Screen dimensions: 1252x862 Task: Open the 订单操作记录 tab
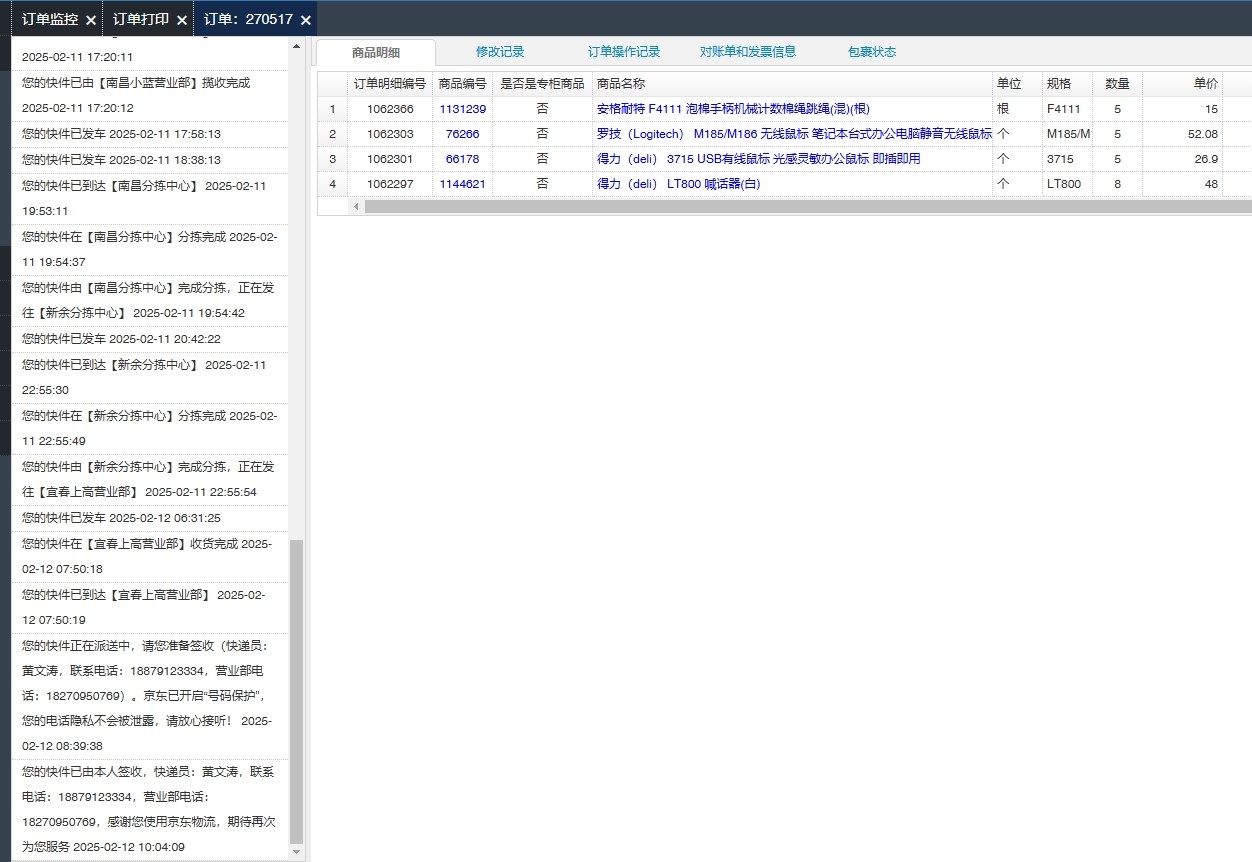624,52
